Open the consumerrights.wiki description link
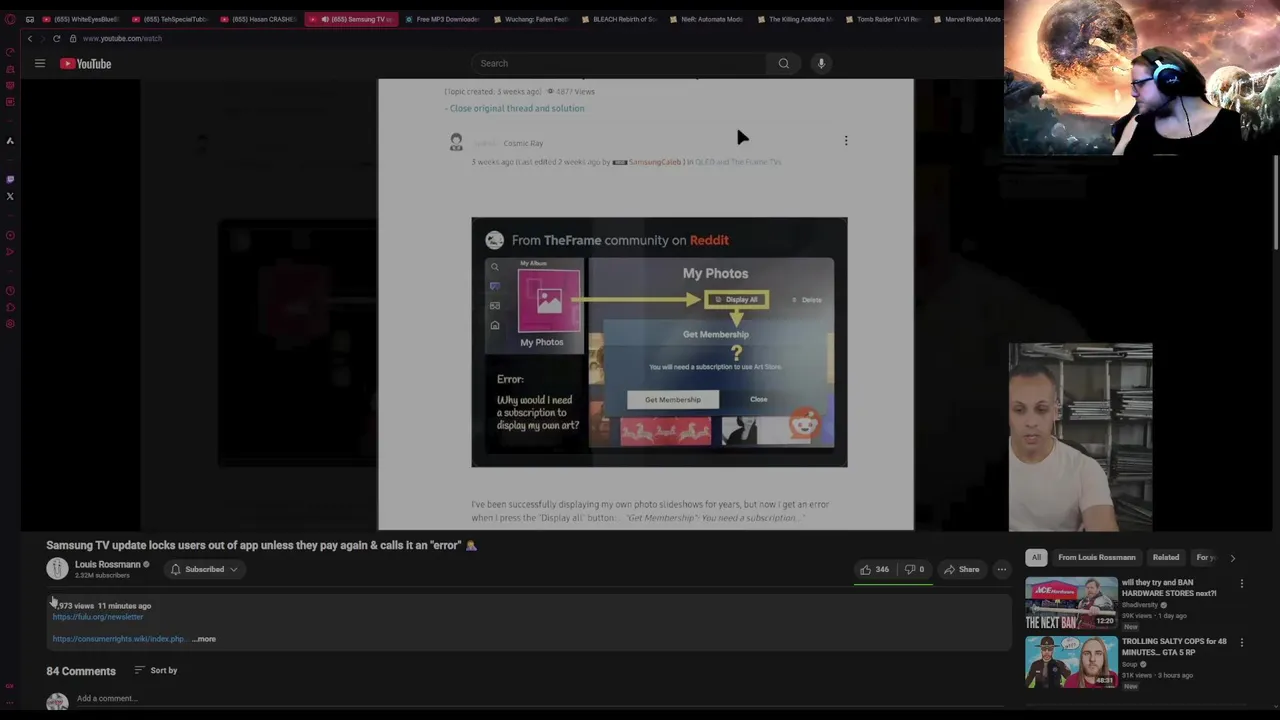 click(x=118, y=639)
